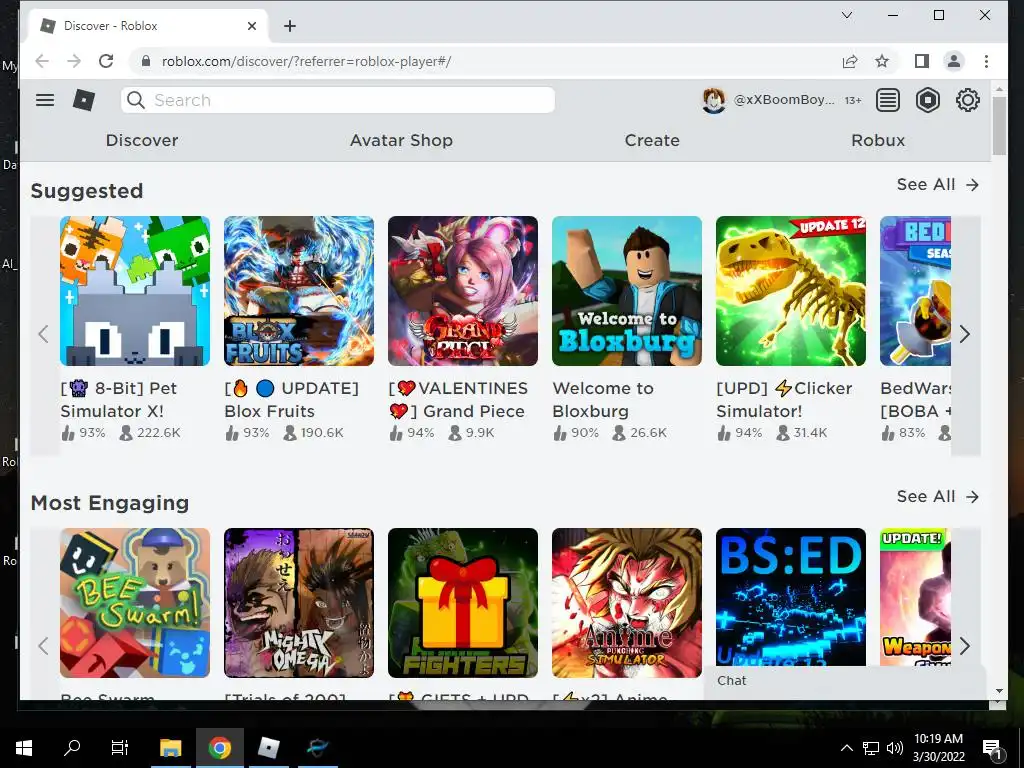Screen dimensions: 1024x768
Task: Open the Weapon game thumbnail
Action: pos(915,598)
